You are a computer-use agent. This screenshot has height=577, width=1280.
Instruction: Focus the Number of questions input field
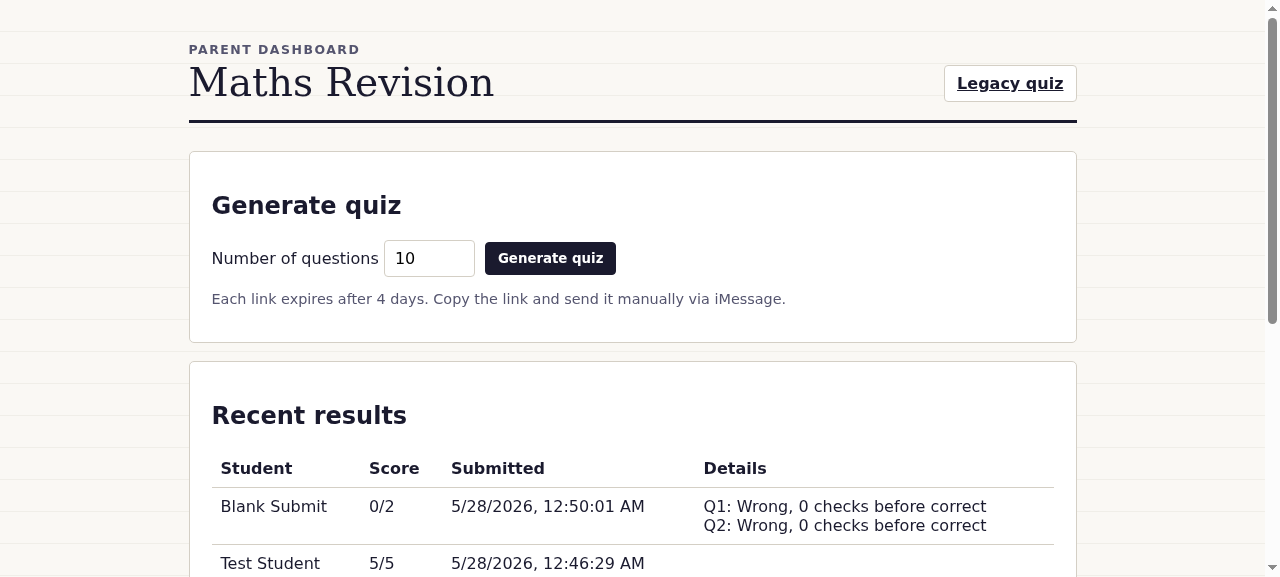point(429,258)
